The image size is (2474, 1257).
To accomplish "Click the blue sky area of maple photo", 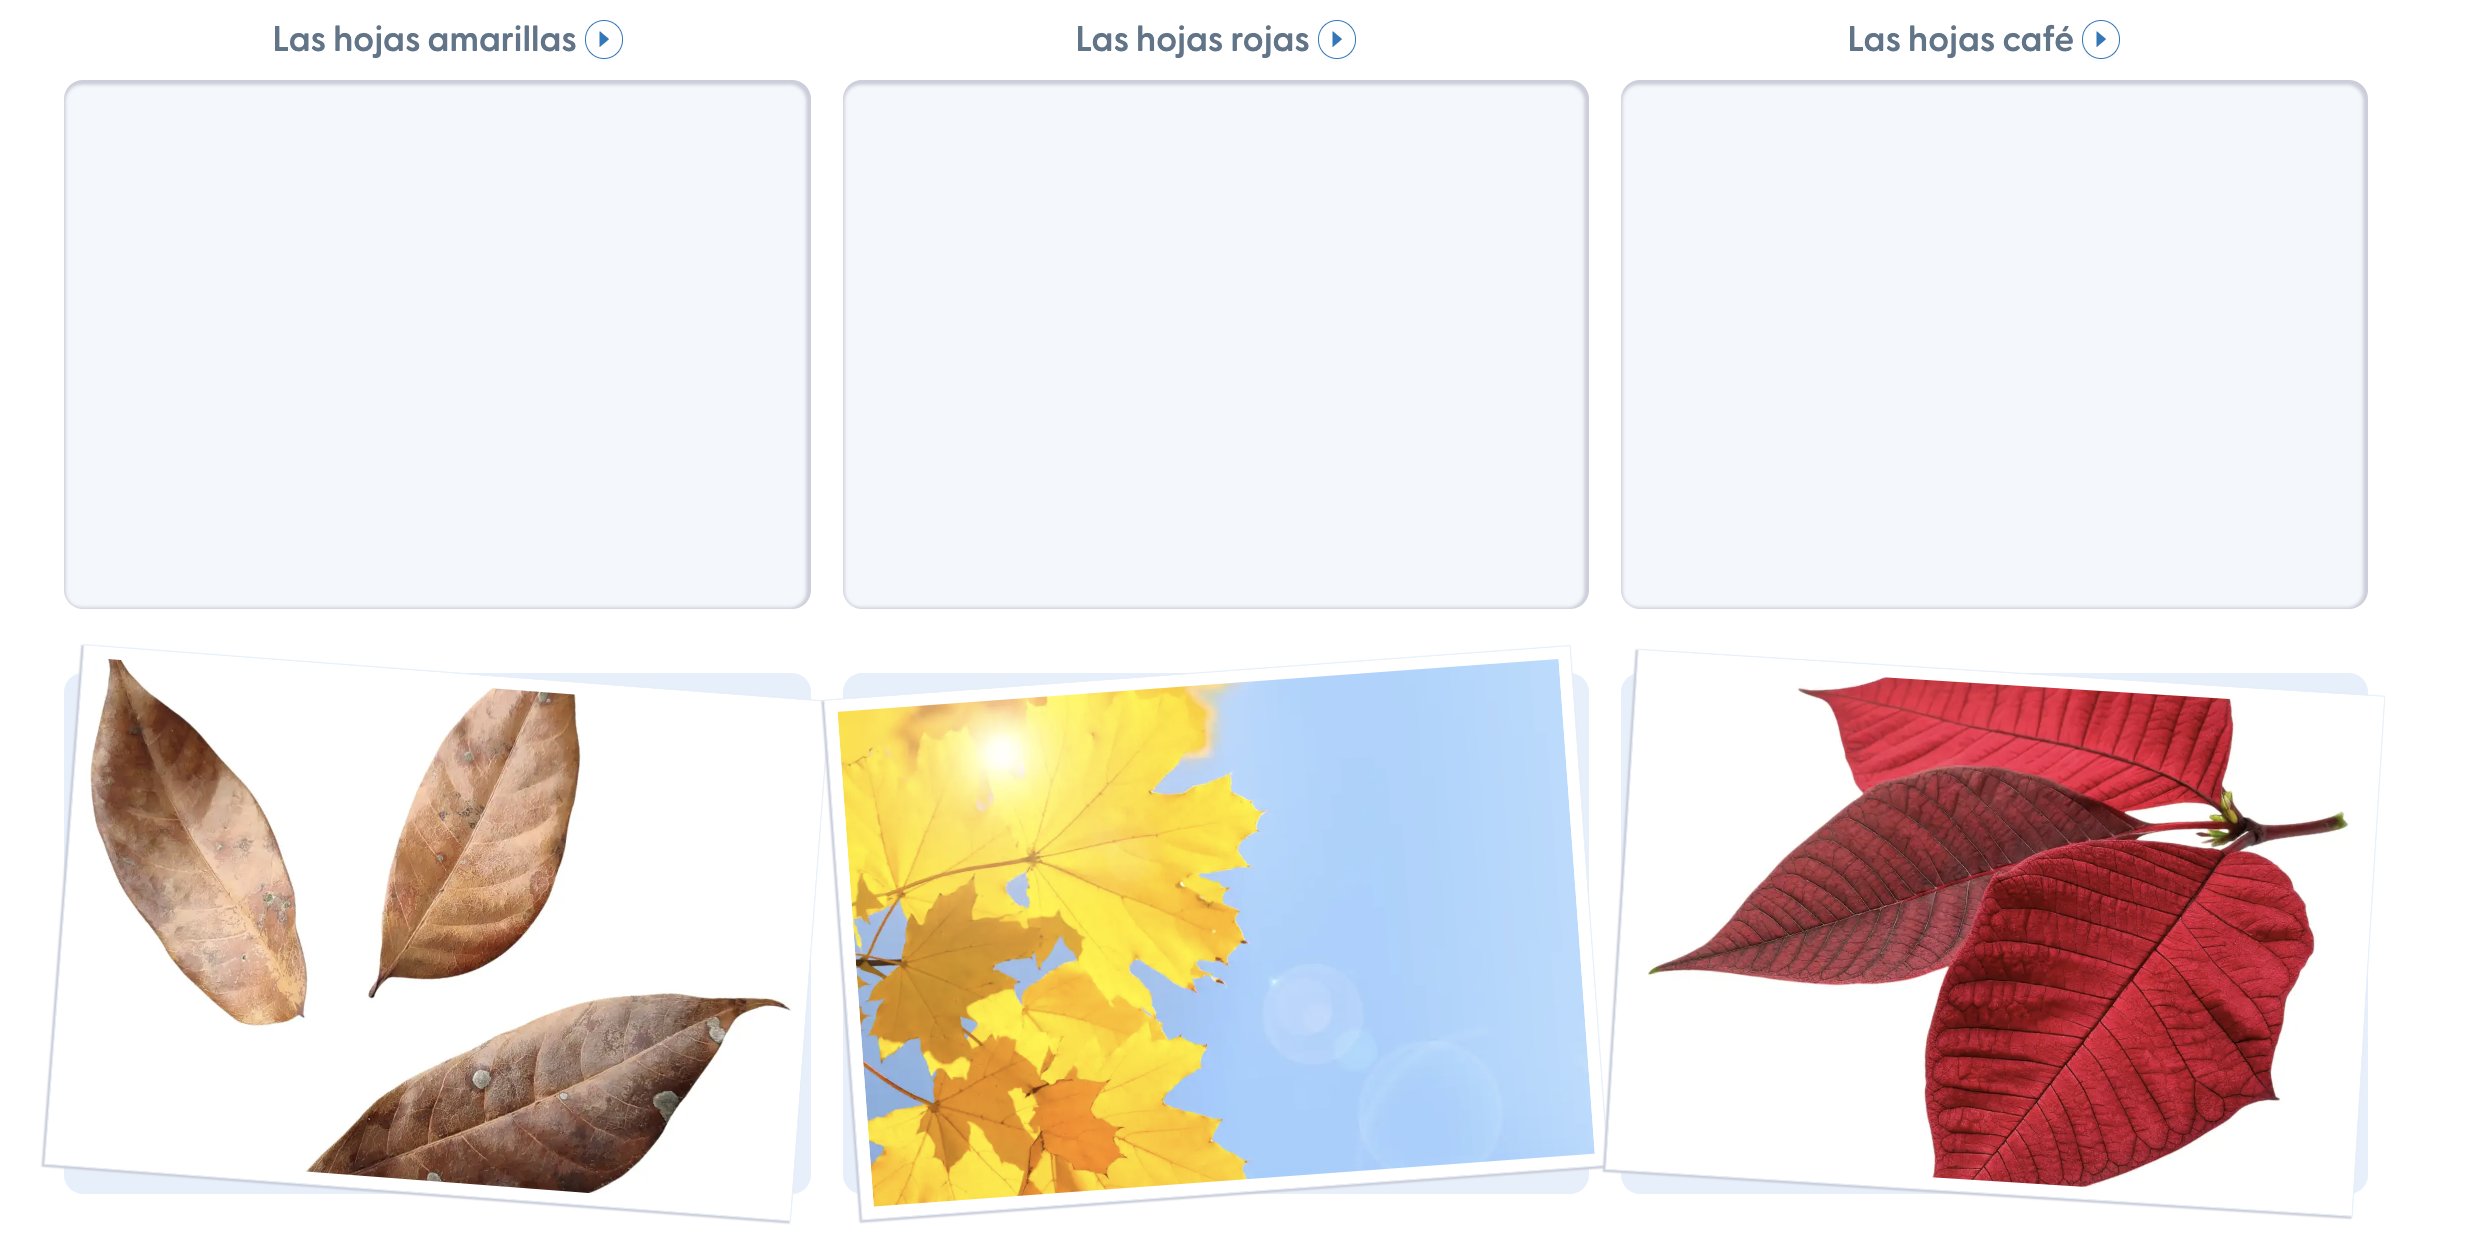I will pyautogui.click(x=1420, y=900).
